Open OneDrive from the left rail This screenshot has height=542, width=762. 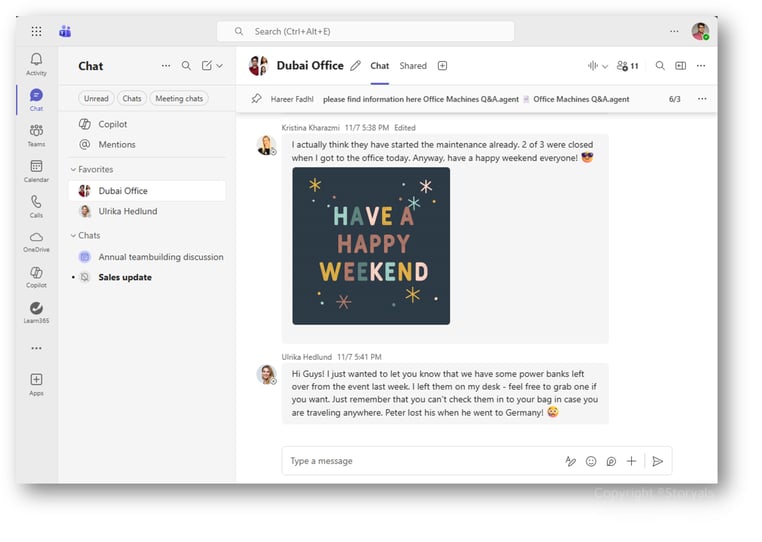pos(36,242)
